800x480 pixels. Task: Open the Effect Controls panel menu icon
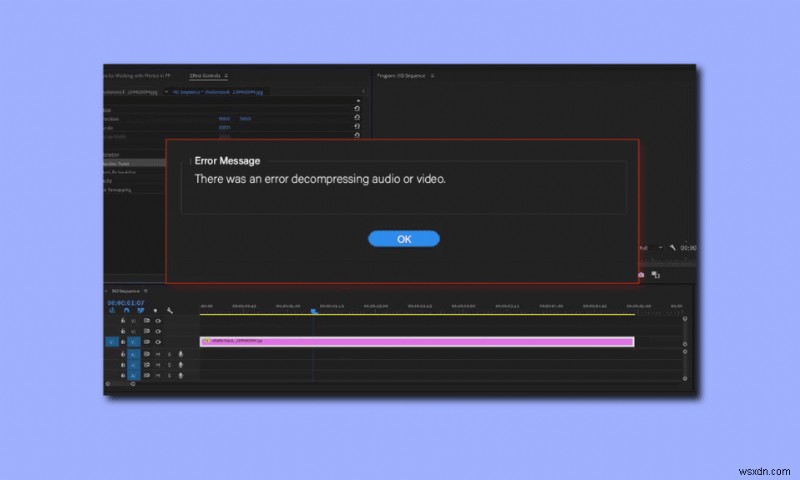[226, 75]
